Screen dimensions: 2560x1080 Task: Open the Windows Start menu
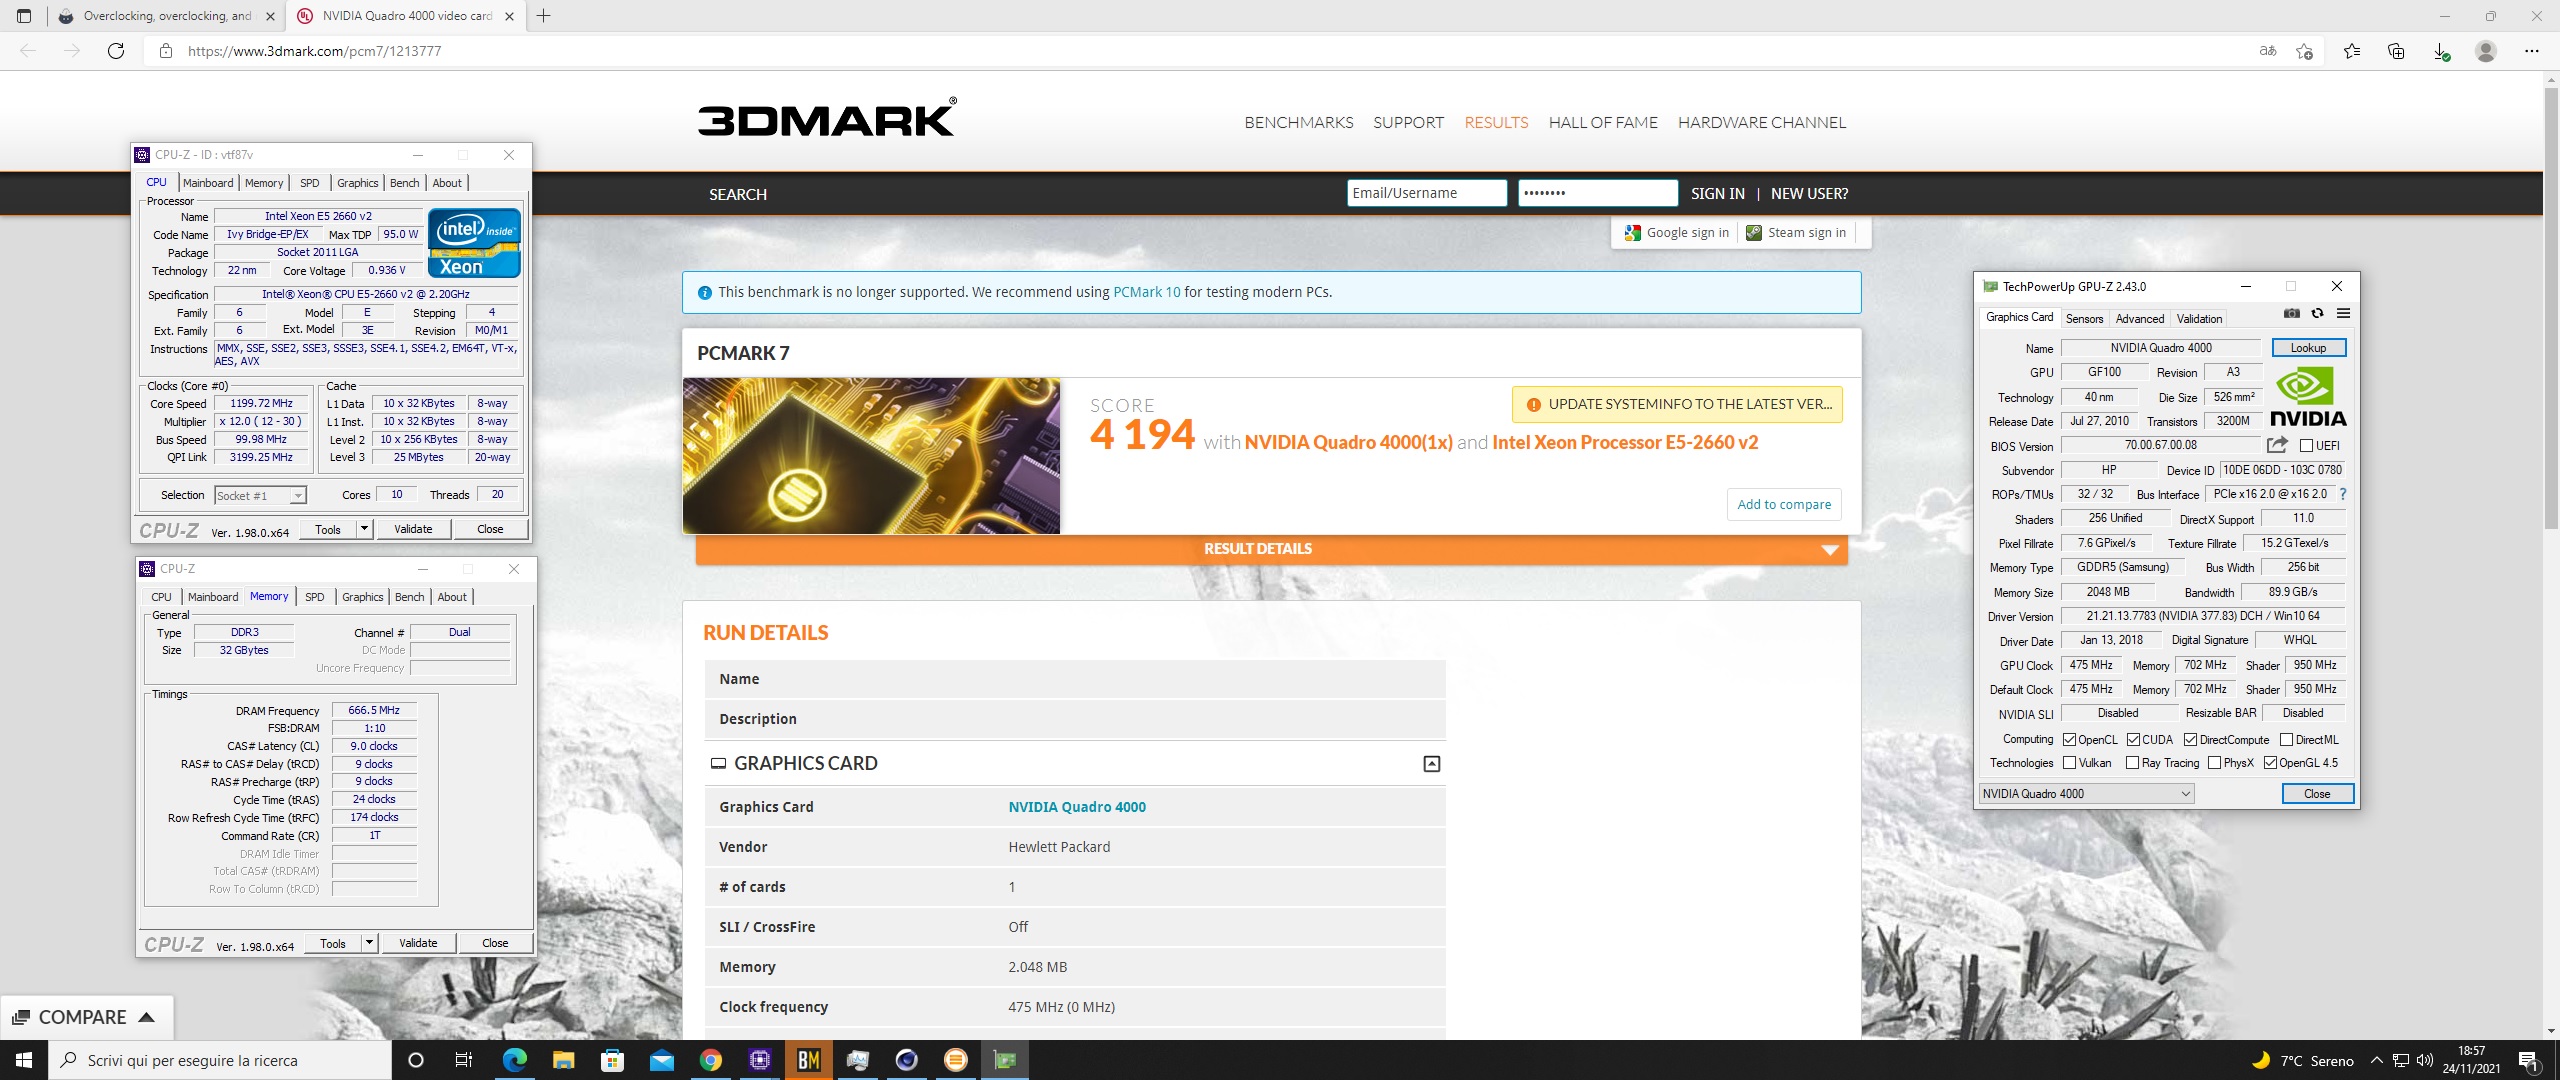click(x=24, y=1060)
